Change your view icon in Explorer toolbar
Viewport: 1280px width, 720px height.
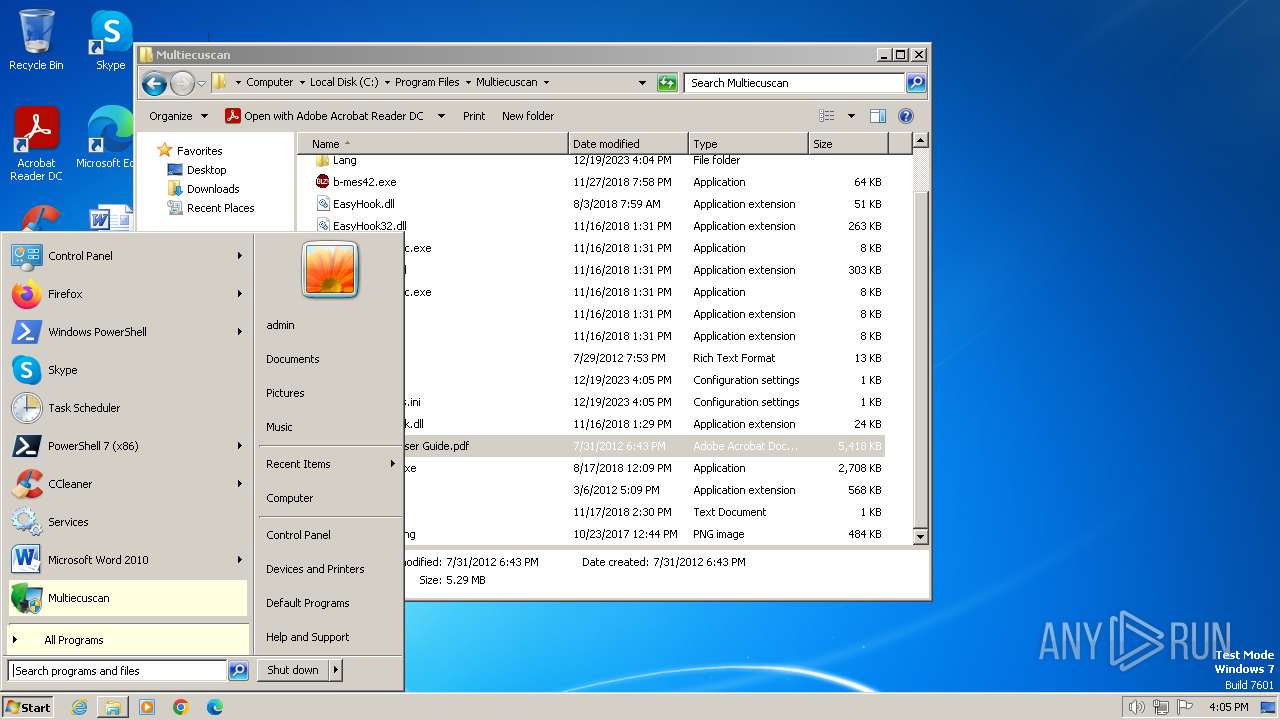(827, 116)
